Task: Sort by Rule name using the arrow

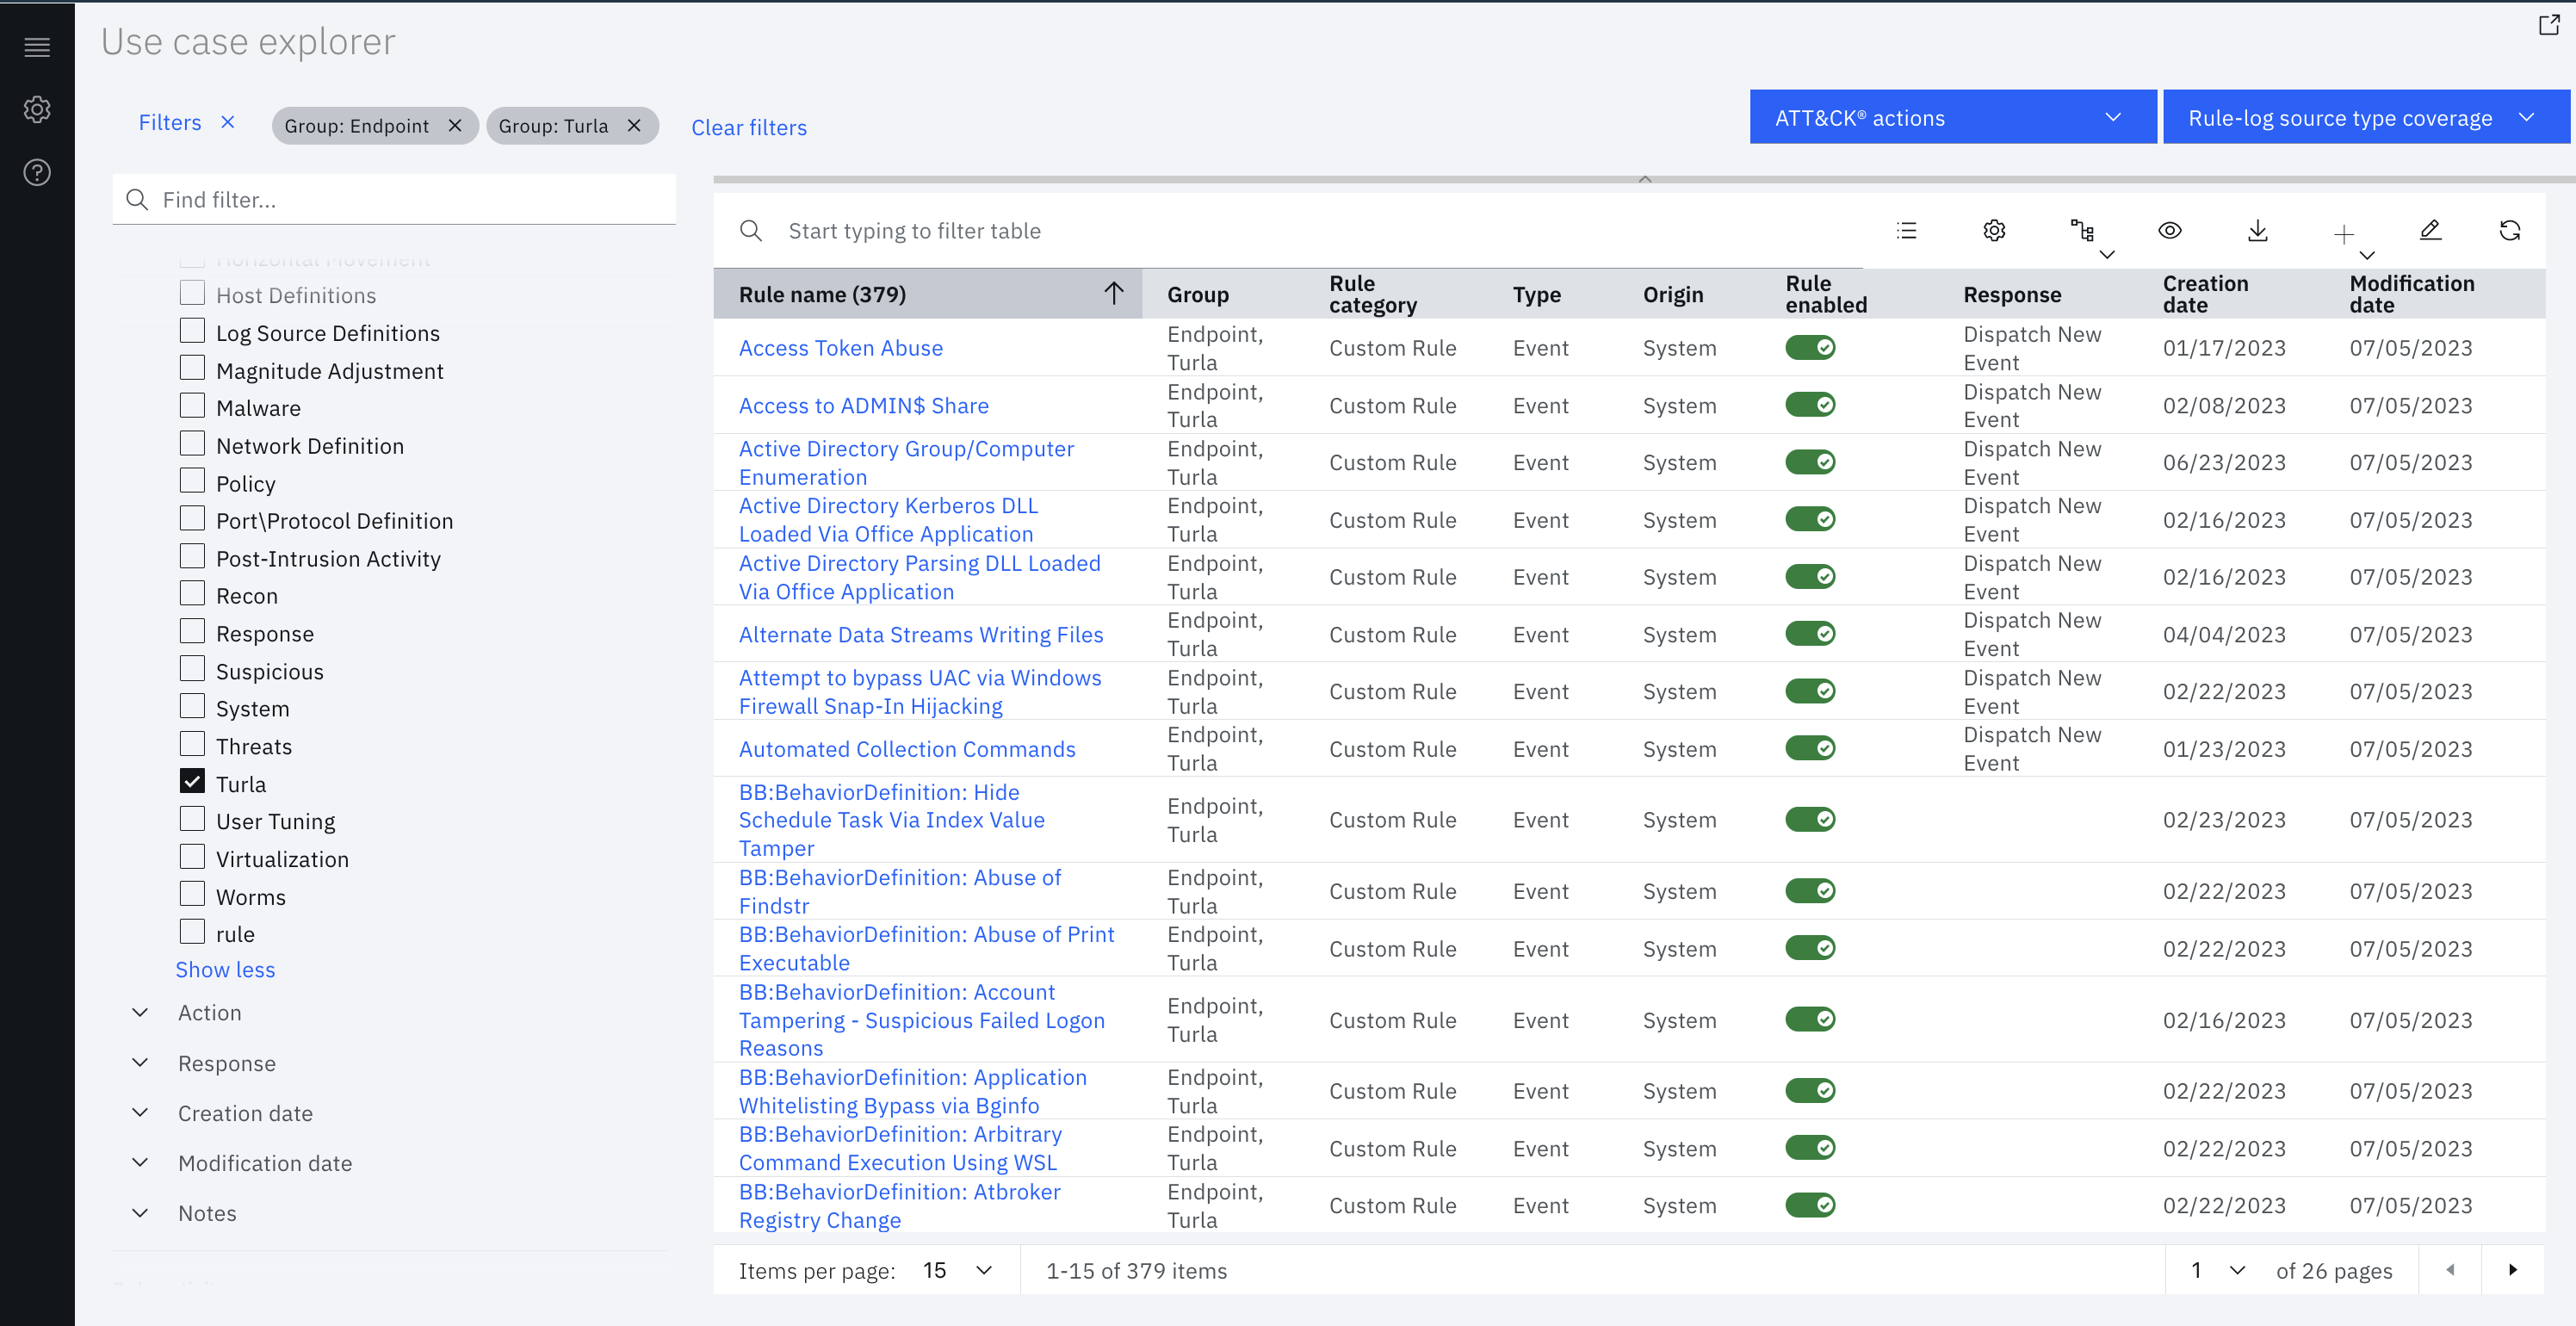Action: tap(1112, 293)
